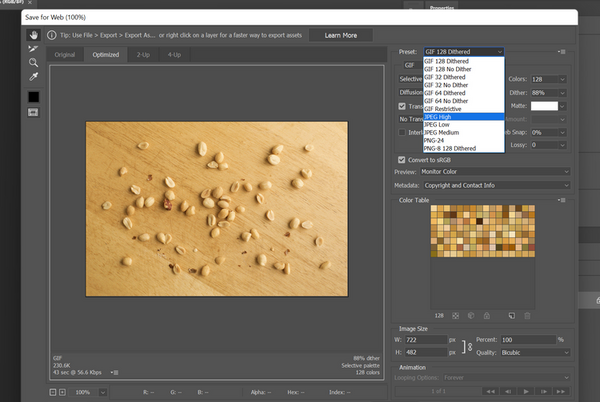This screenshot has width=600, height=402.
Task: Click the Learn More button
Action: pyautogui.click(x=341, y=35)
